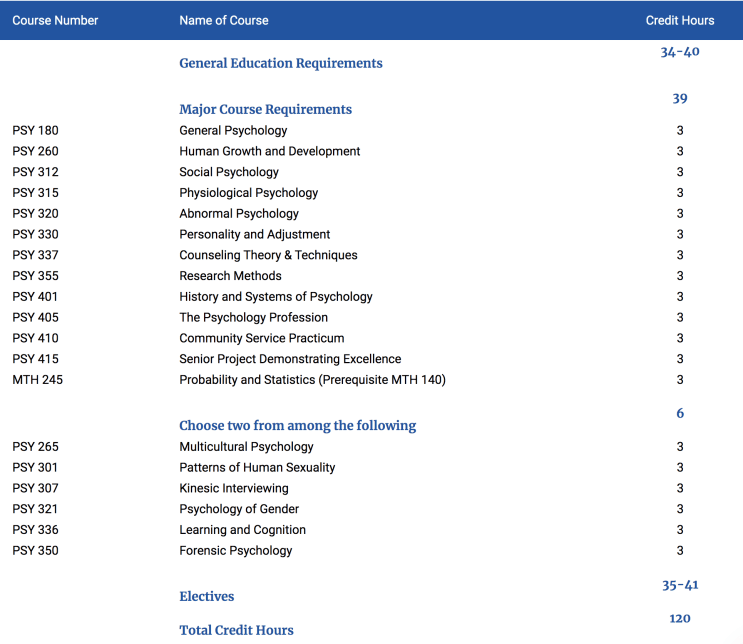This screenshot has height=644, width=743.
Task: Click course number PSY 315
Action: click(36, 193)
